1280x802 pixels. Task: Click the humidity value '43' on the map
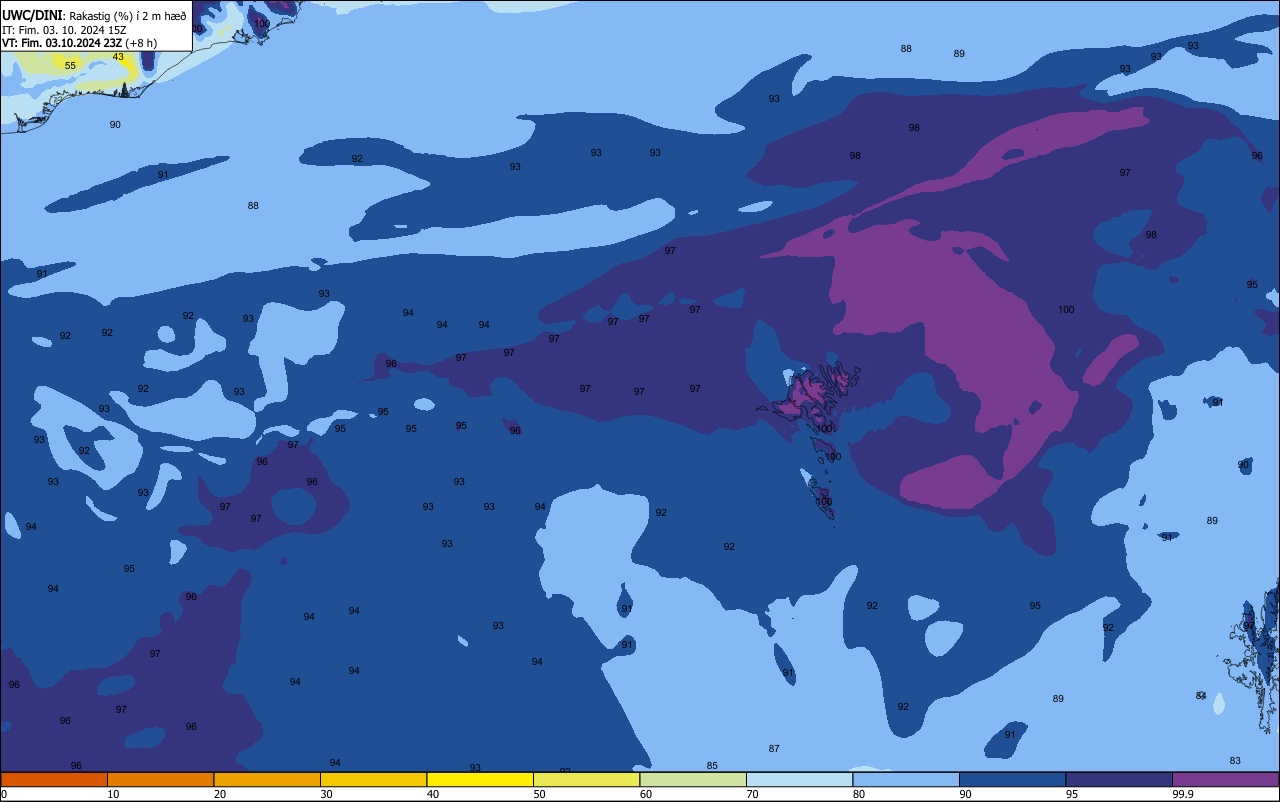point(118,57)
